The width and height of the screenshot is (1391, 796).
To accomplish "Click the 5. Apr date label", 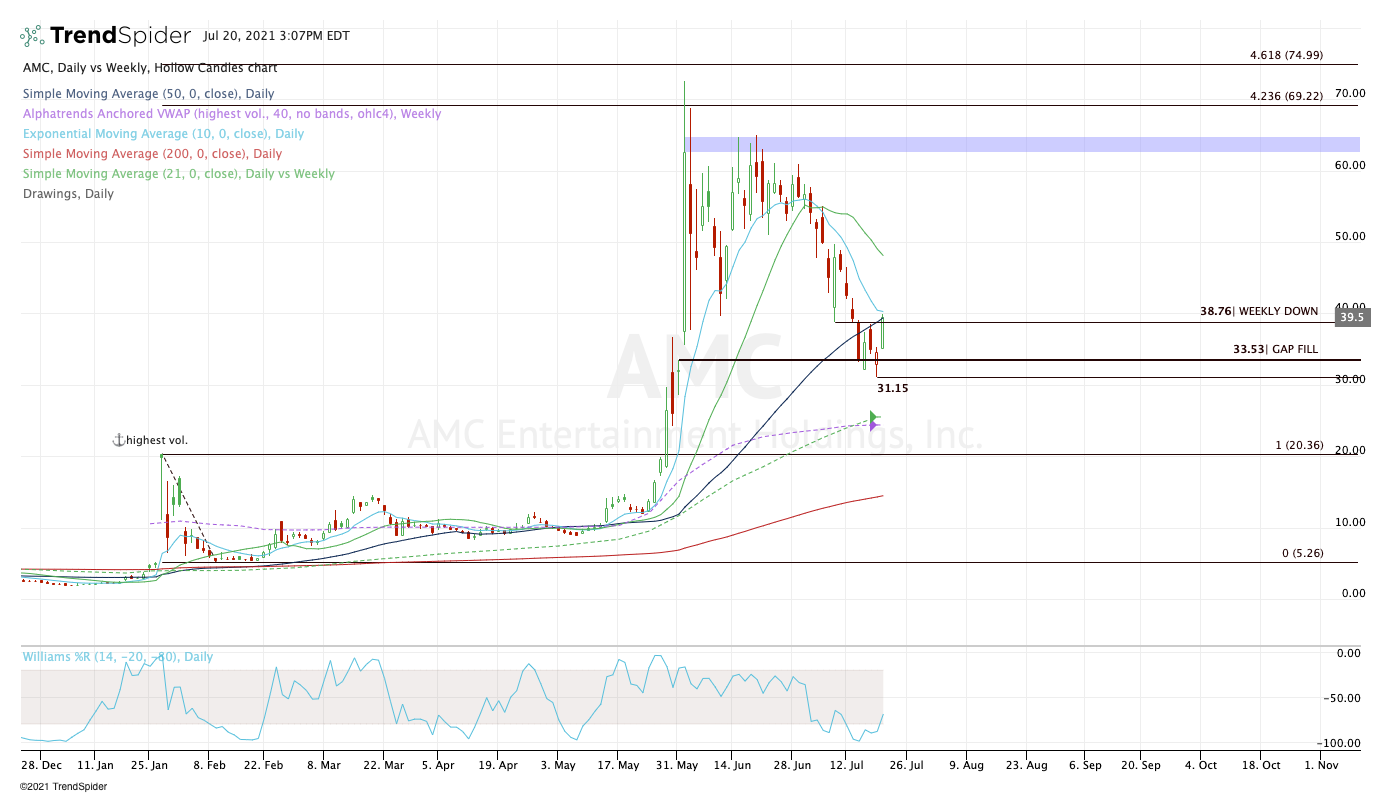I will (436, 765).
